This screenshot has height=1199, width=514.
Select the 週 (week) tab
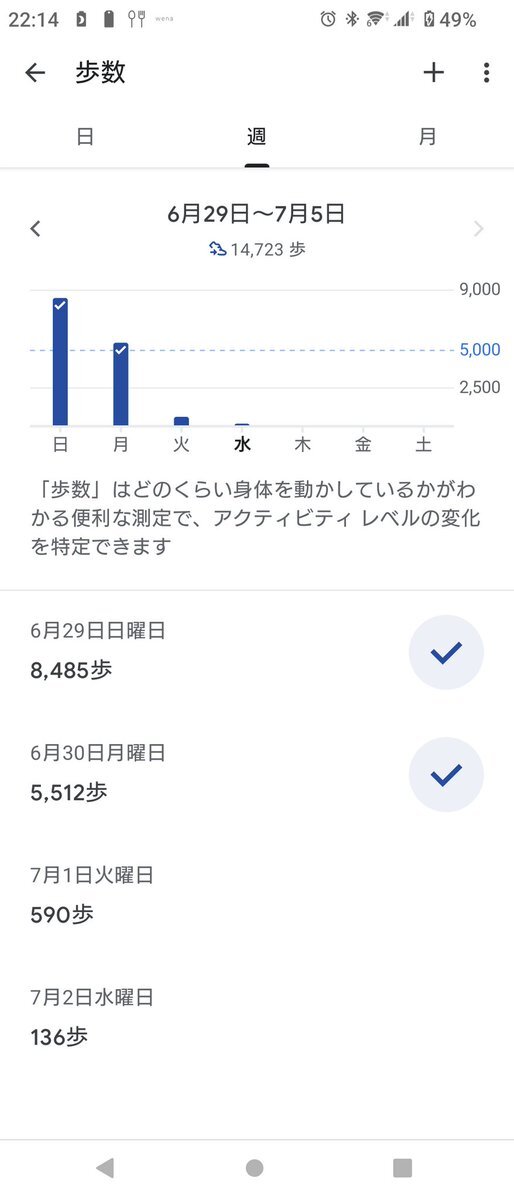click(257, 137)
